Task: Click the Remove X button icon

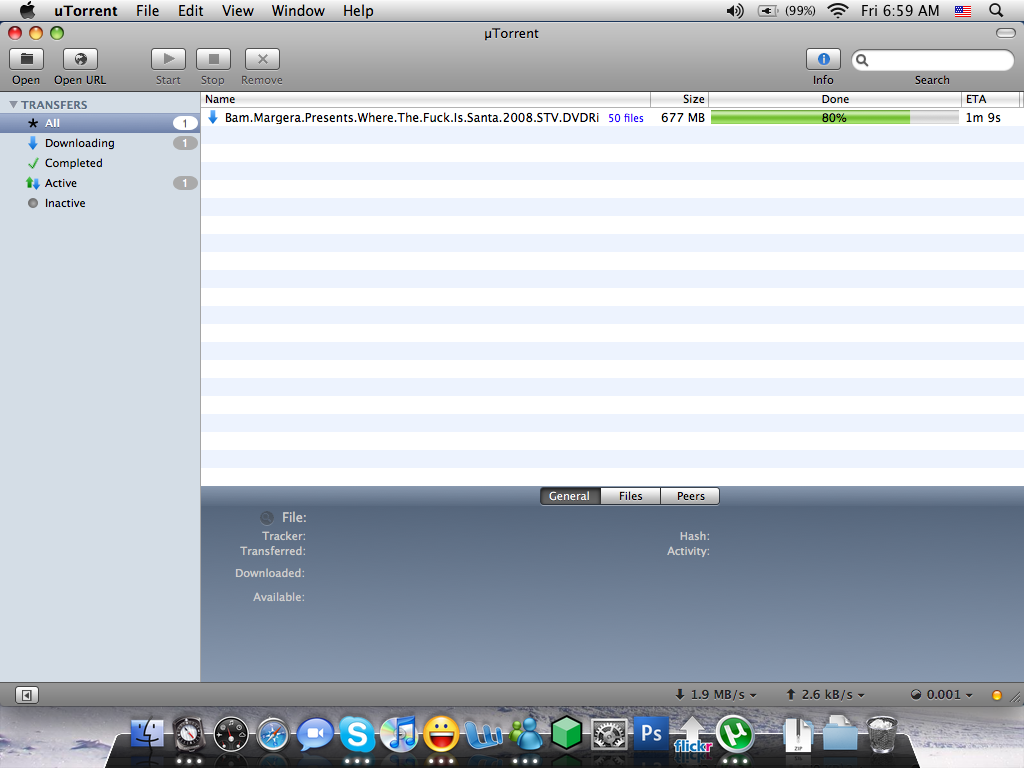Action: pos(263,59)
